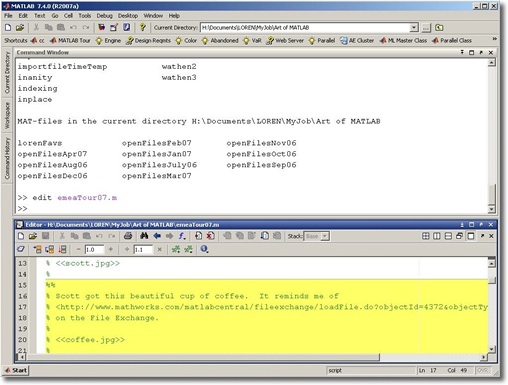Switch to the Command History side tab
Image resolution: width=508 pixels, height=385 pixels.
7,158
